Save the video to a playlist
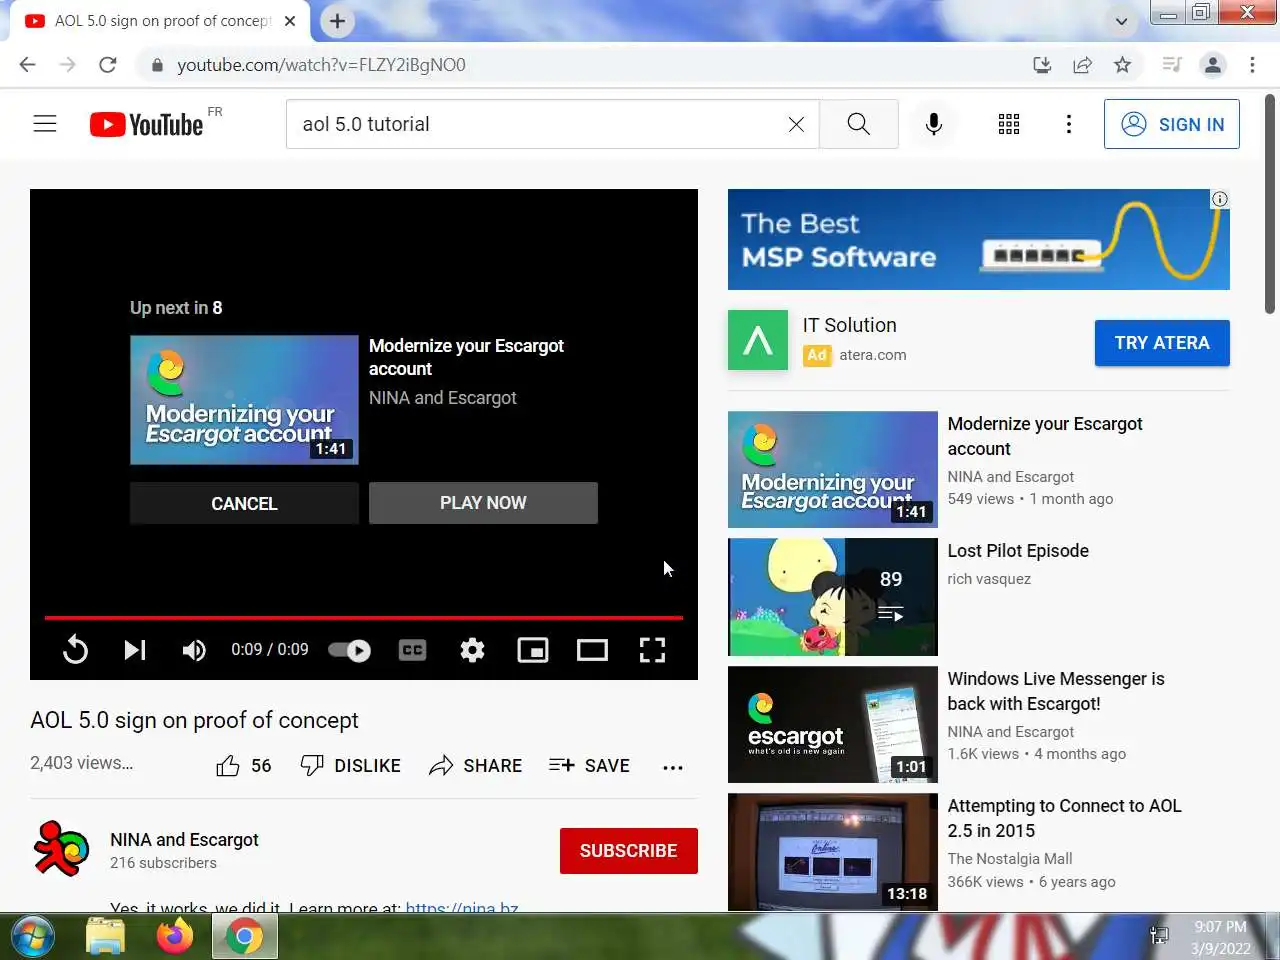Image resolution: width=1280 pixels, height=960 pixels. click(589, 766)
